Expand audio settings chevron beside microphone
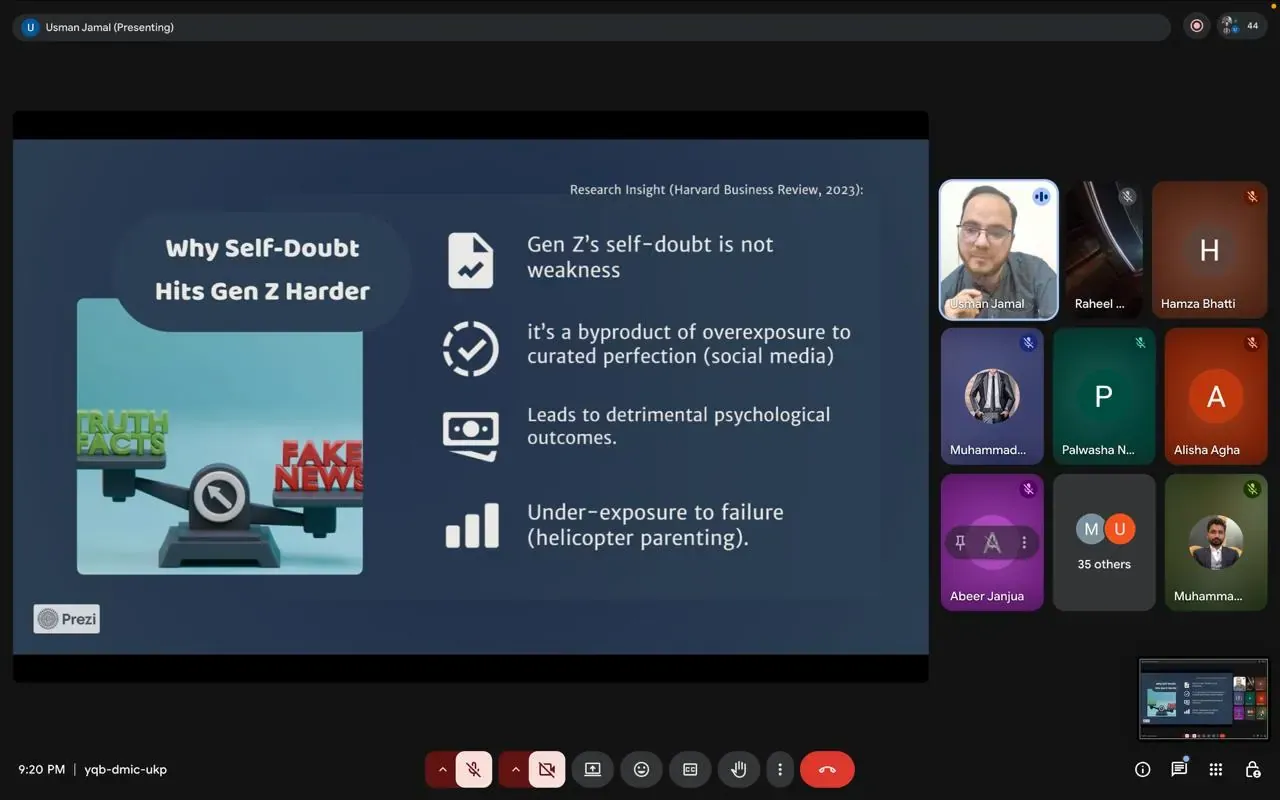This screenshot has height=800, width=1280. pos(442,769)
